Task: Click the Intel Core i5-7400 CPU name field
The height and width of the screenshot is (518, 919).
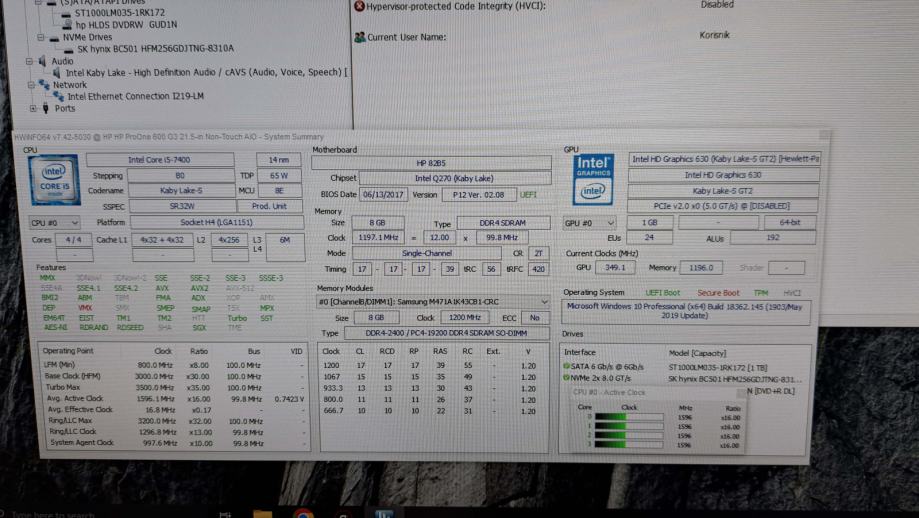Action: click(159, 159)
